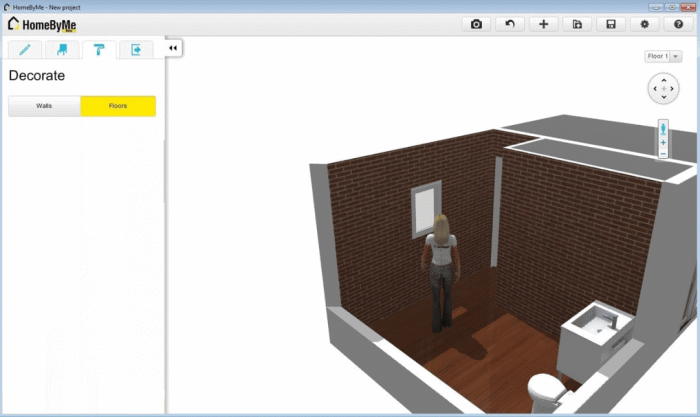Switch to first-person view with the person icon
The height and width of the screenshot is (417, 700).
[x=663, y=129]
